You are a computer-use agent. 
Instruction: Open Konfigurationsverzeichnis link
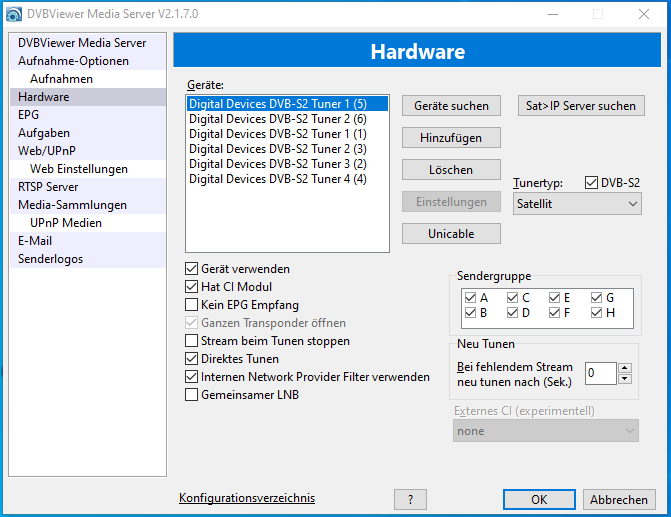click(x=247, y=498)
